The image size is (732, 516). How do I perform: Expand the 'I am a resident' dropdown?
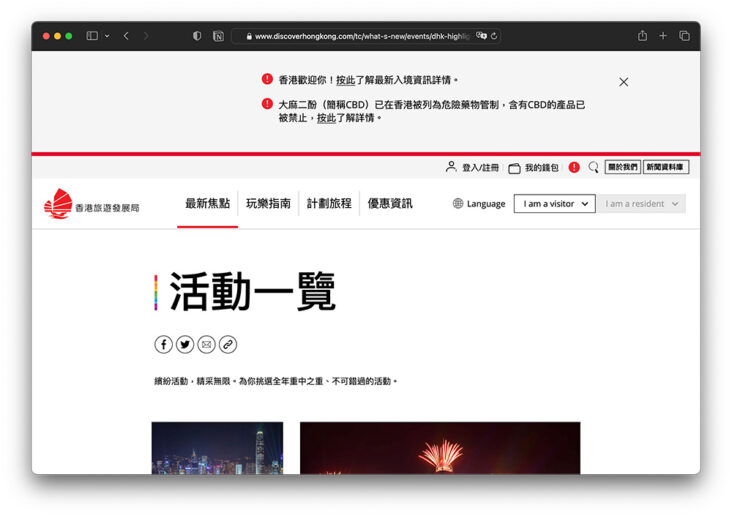point(643,204)
